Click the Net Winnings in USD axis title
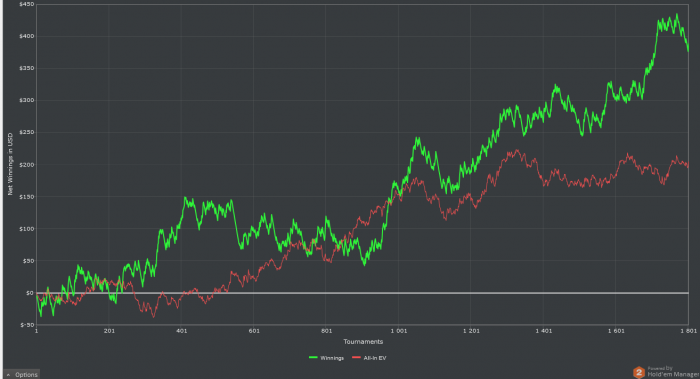The image size is (700, 379). [10, 164]
